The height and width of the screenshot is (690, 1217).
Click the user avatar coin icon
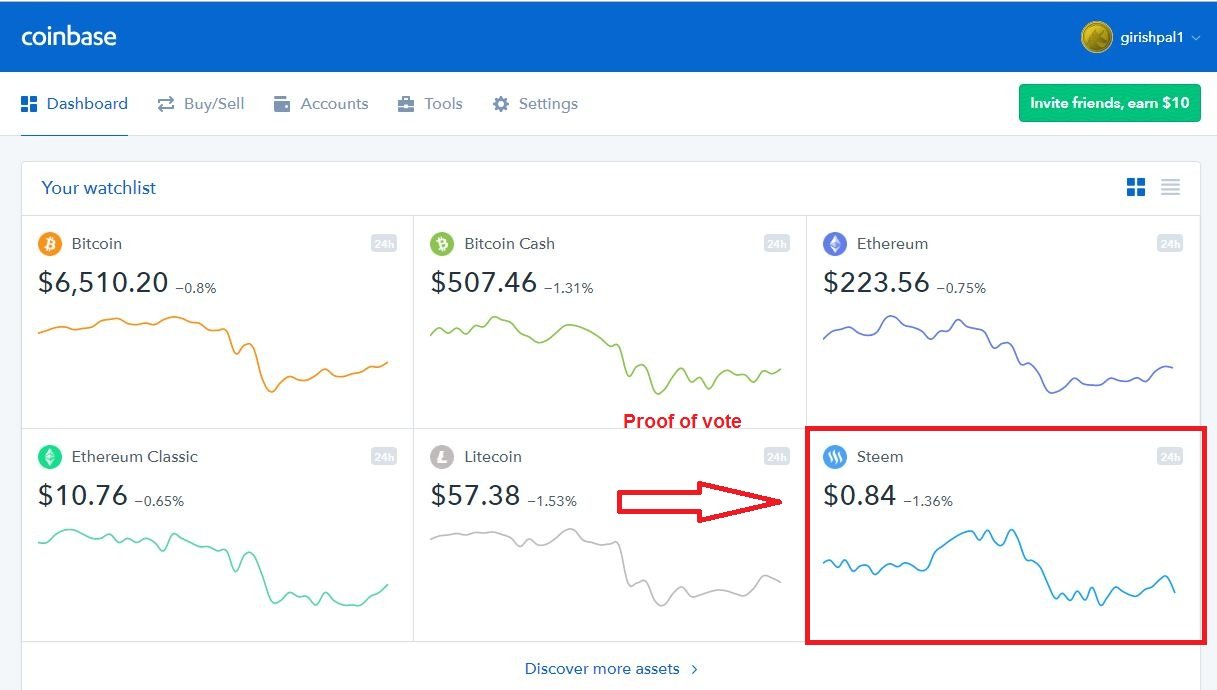point(1096,37)
